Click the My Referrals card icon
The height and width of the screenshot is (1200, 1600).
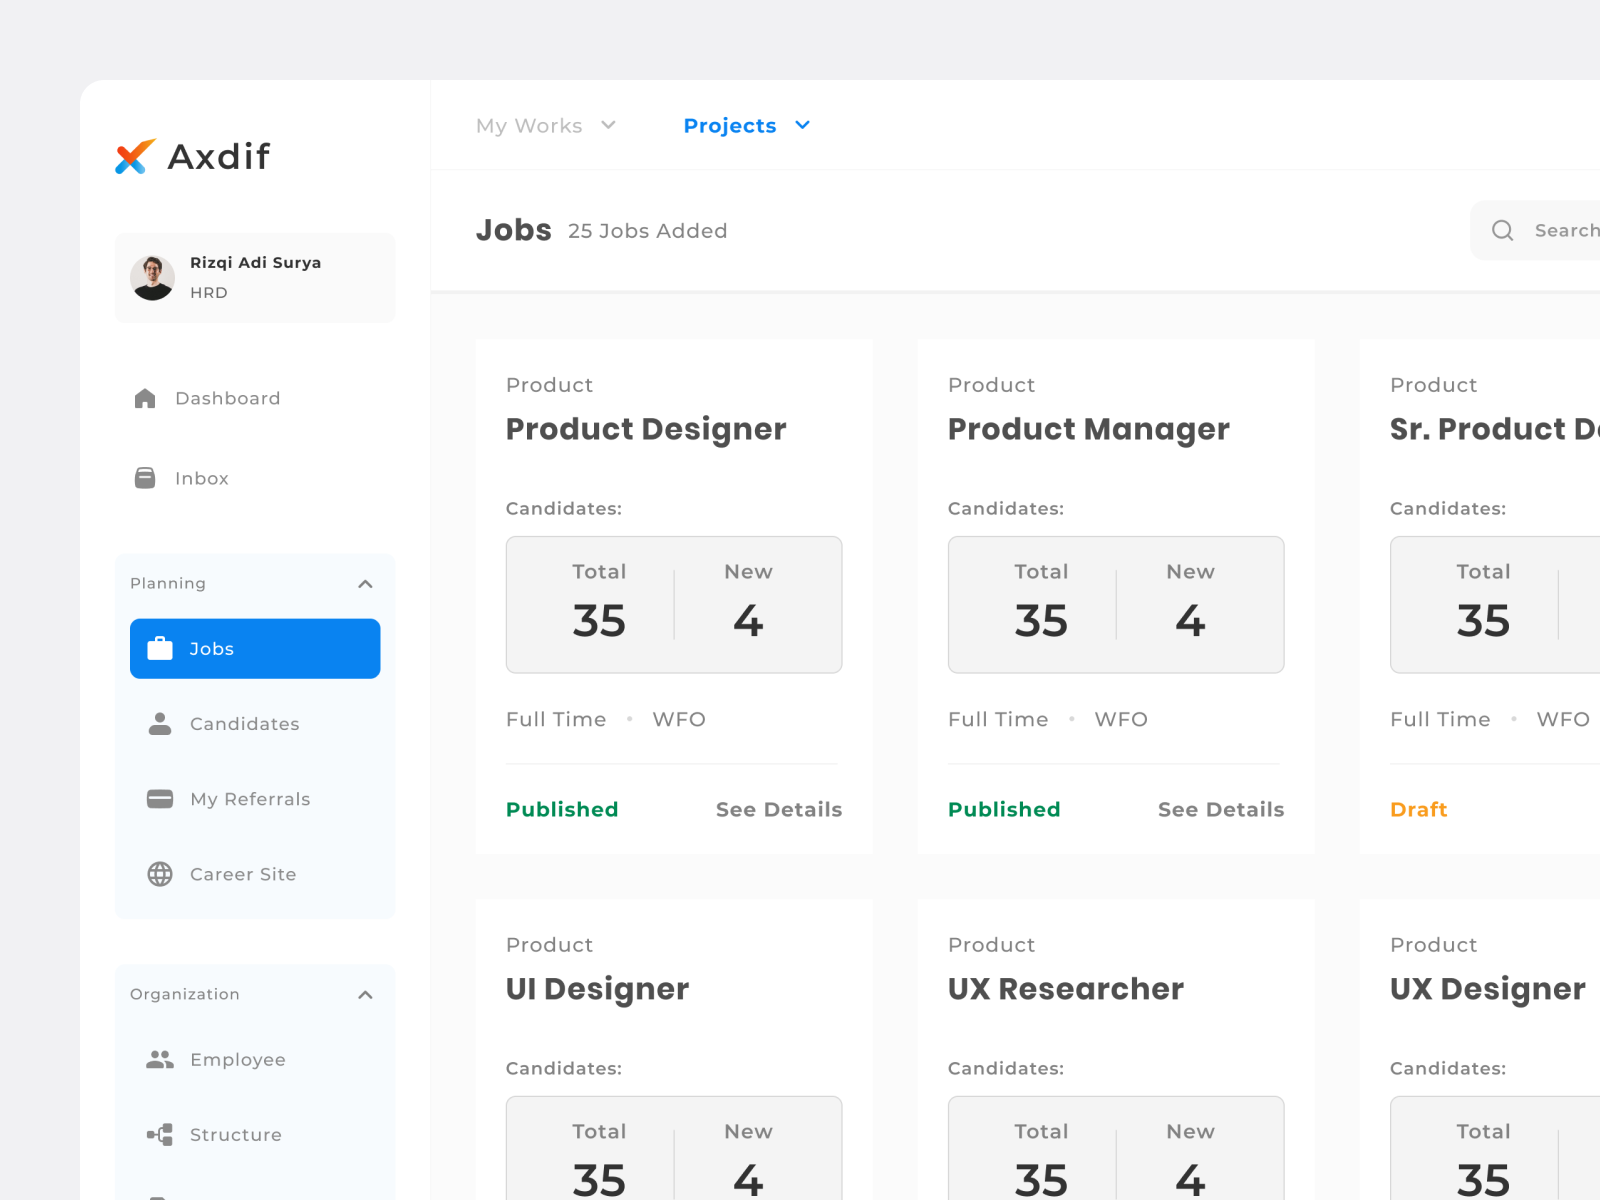(159, 799)
